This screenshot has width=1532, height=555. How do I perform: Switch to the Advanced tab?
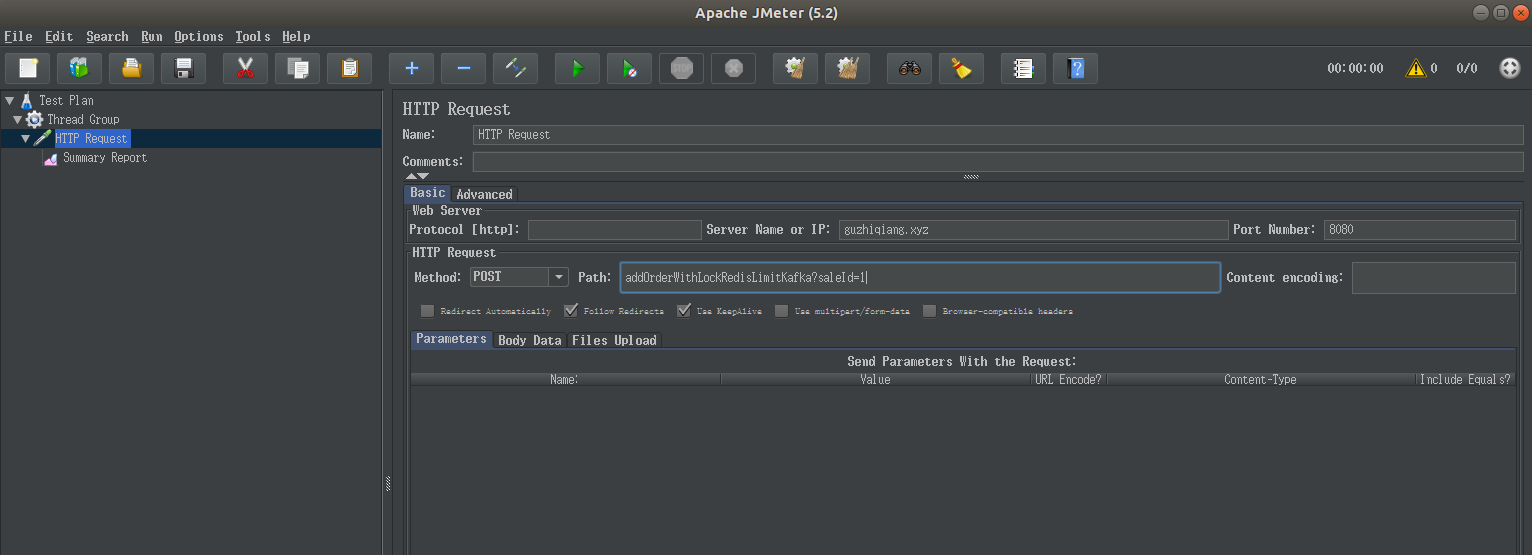point(484,194)
